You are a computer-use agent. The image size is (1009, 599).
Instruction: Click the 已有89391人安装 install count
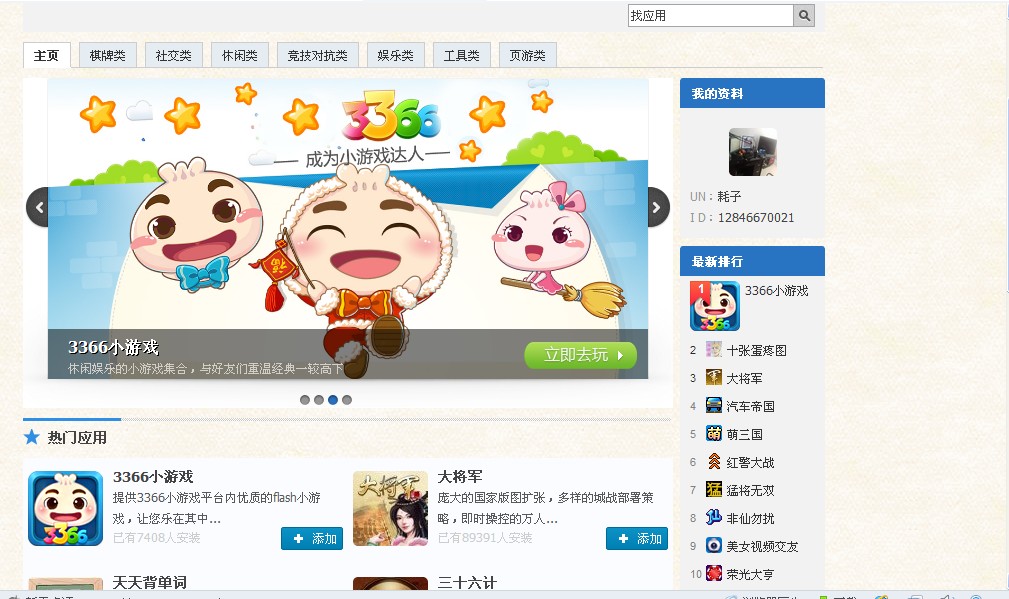tap(485, 538)
